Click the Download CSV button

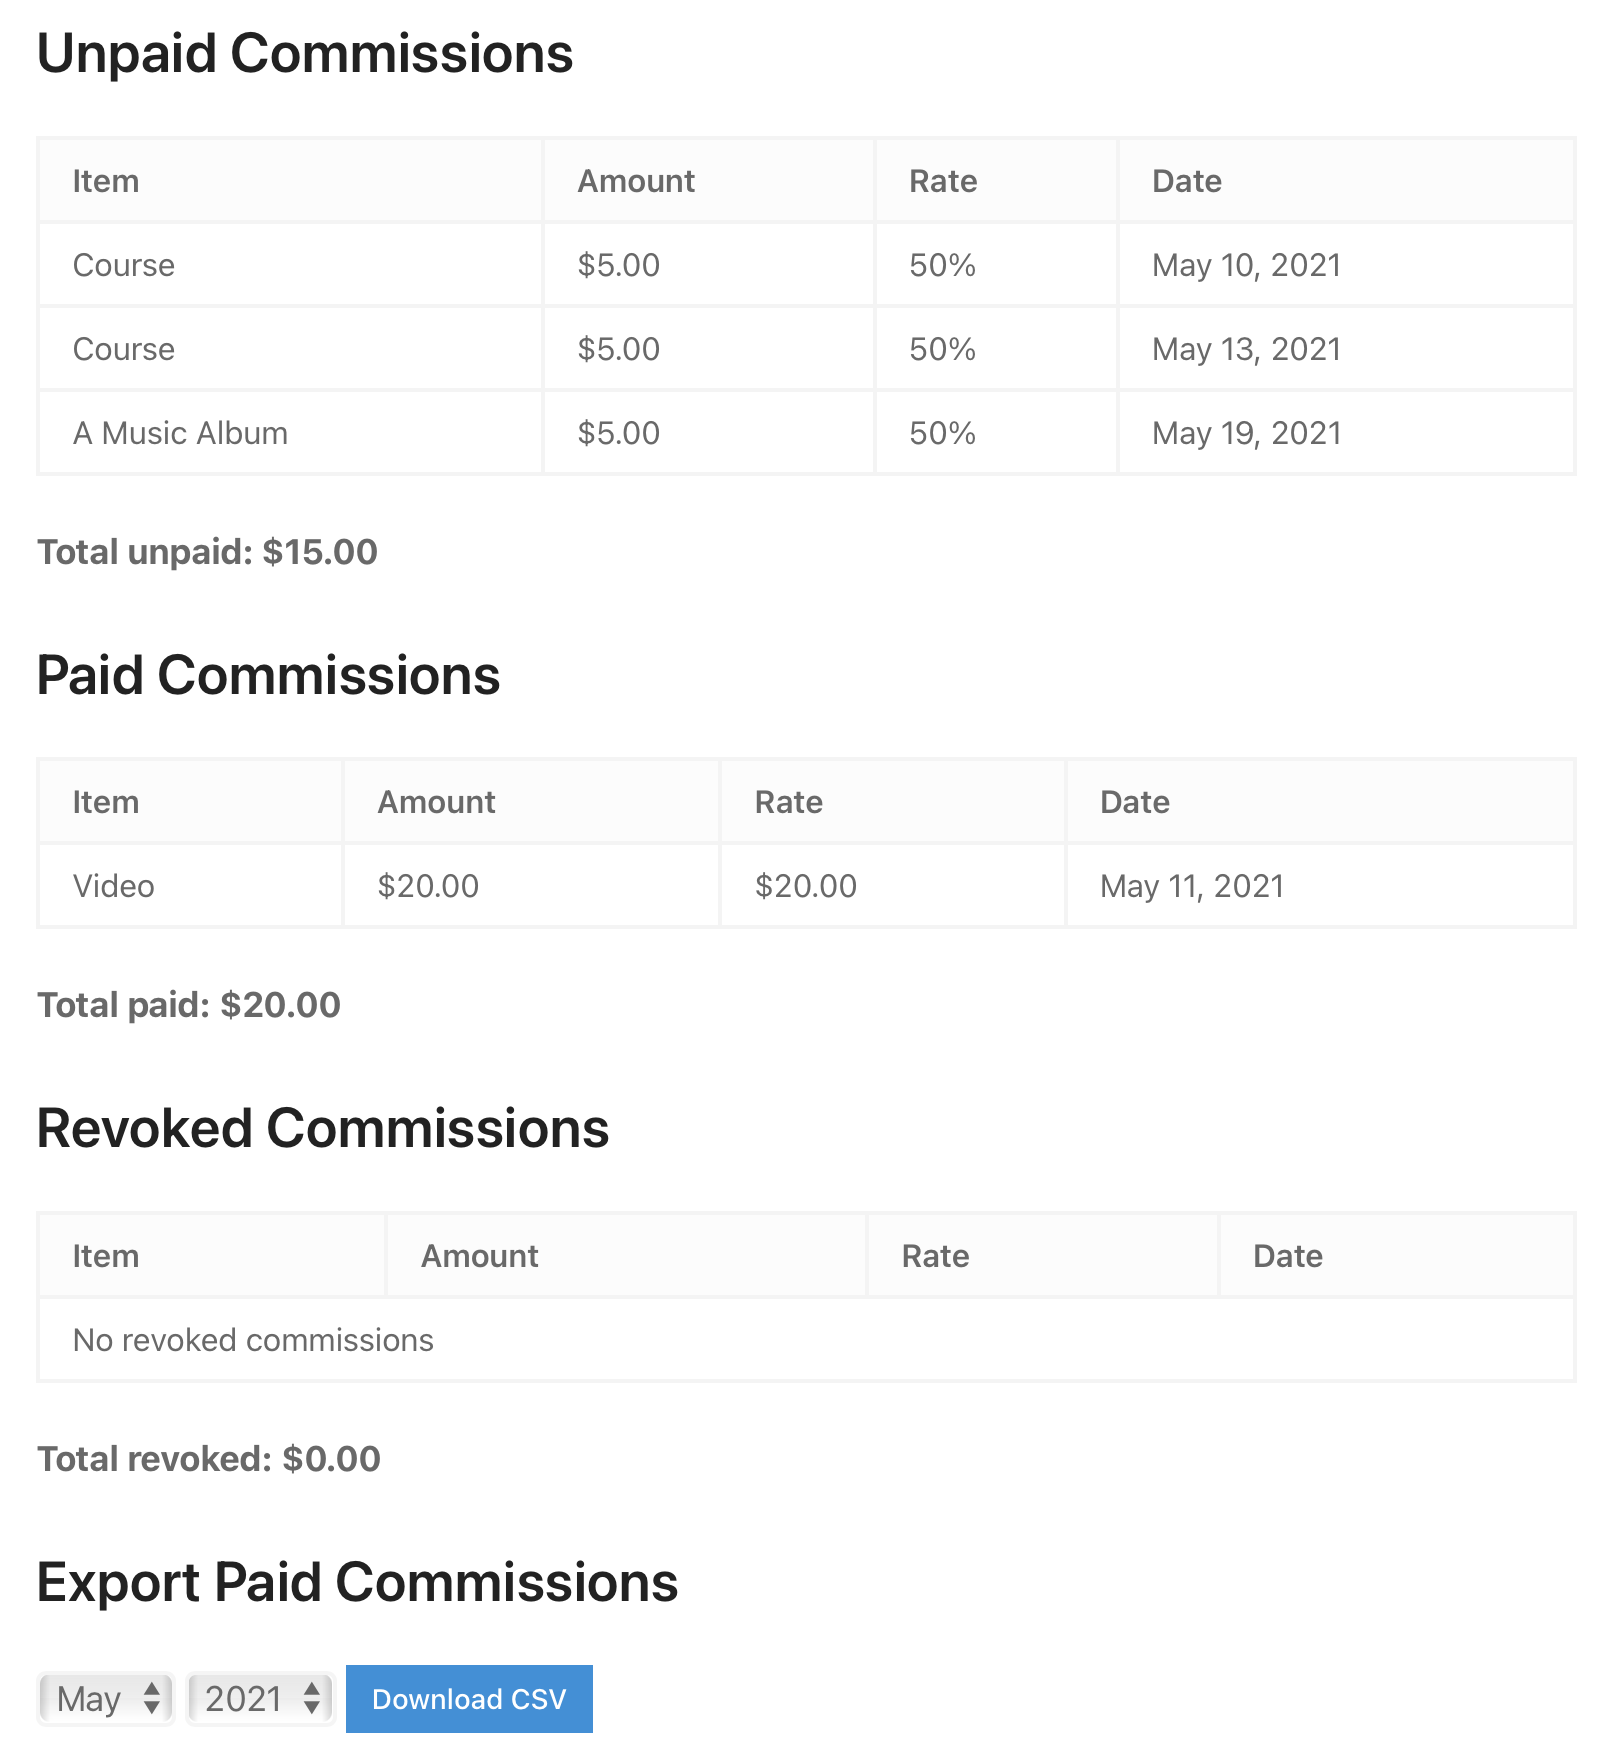[x=469, y=1699]
